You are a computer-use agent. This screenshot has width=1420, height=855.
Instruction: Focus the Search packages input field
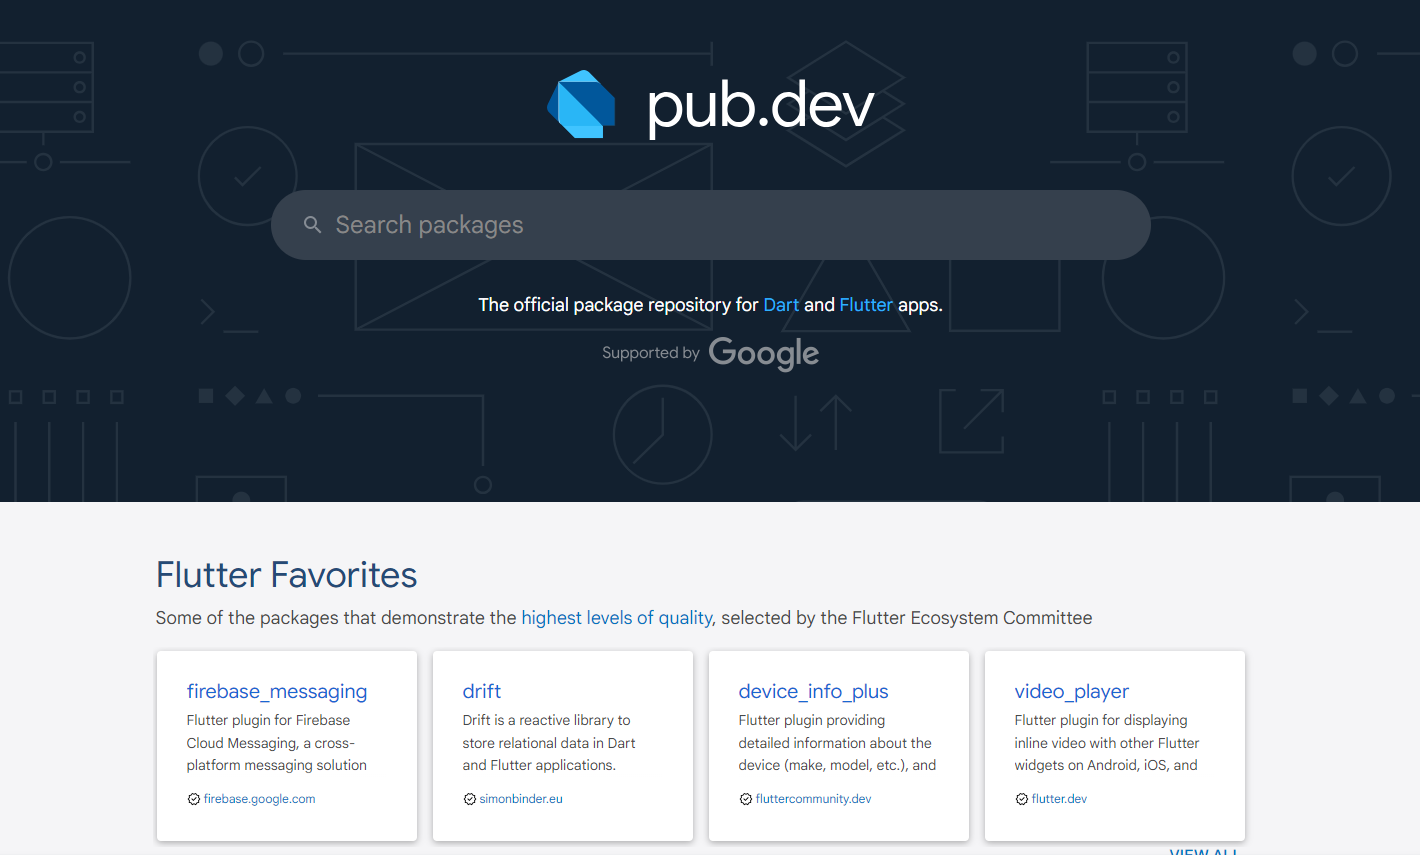click(x=710, y=225)
